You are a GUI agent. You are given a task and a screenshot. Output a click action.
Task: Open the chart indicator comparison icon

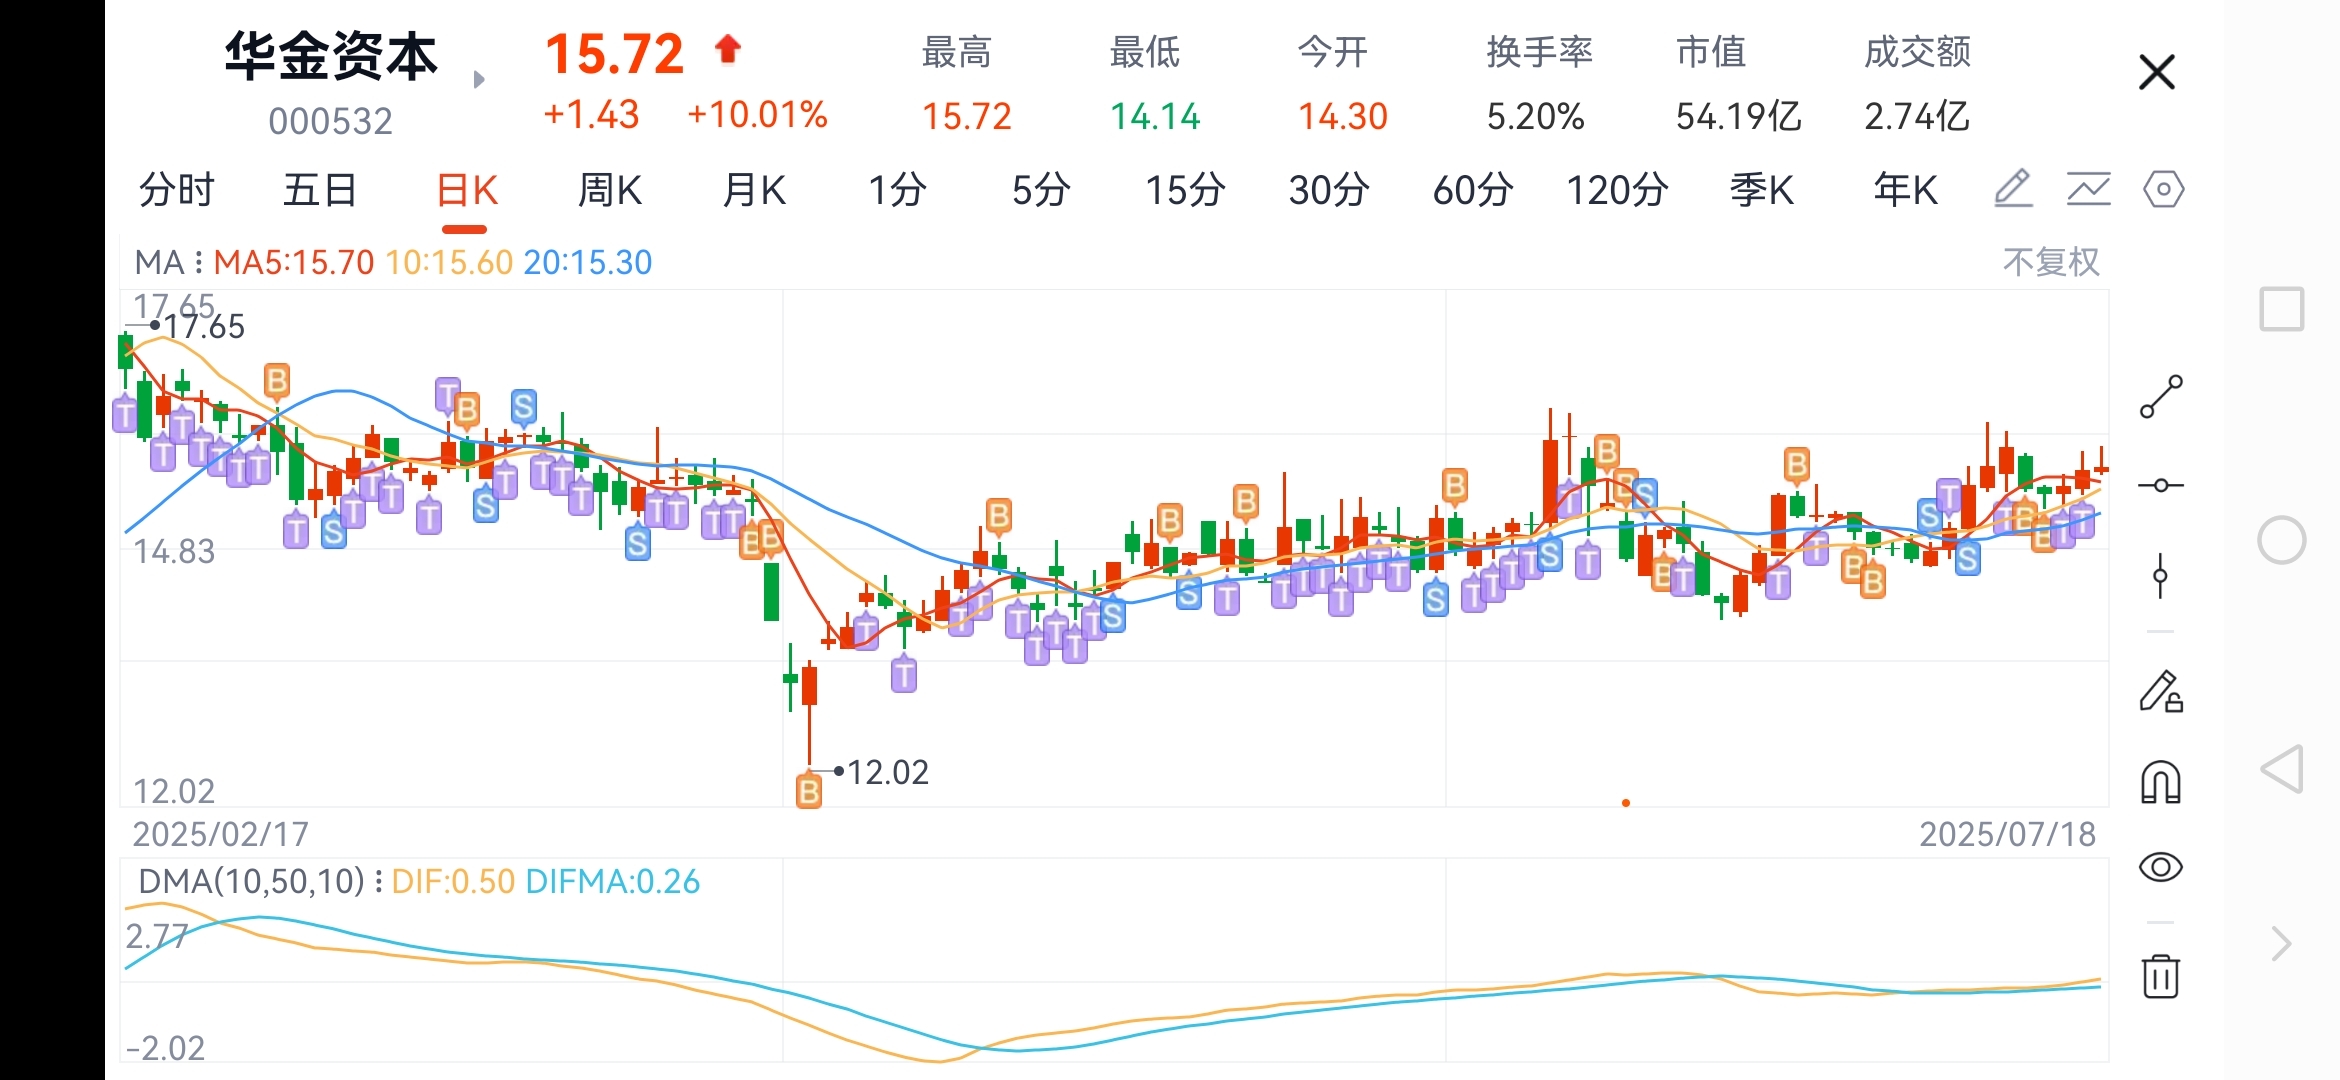click(2088, 189)
